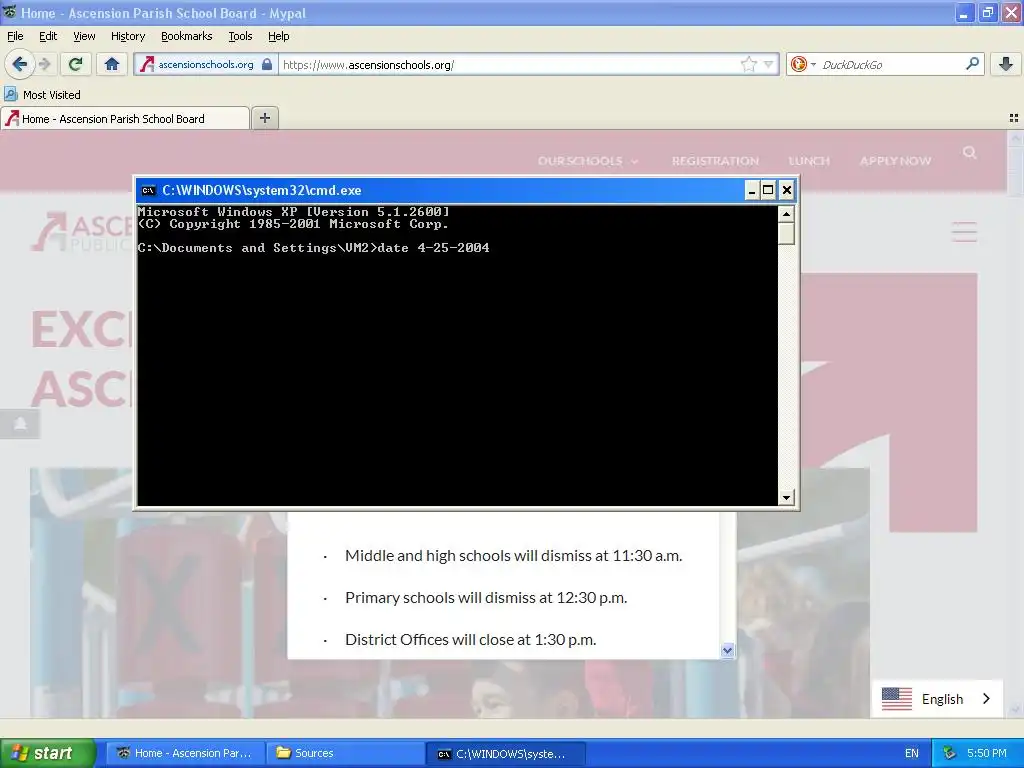Select the Home - Ascension Parish School Board tab
This screenshot has height=768, width=1024.
point(125,119)
